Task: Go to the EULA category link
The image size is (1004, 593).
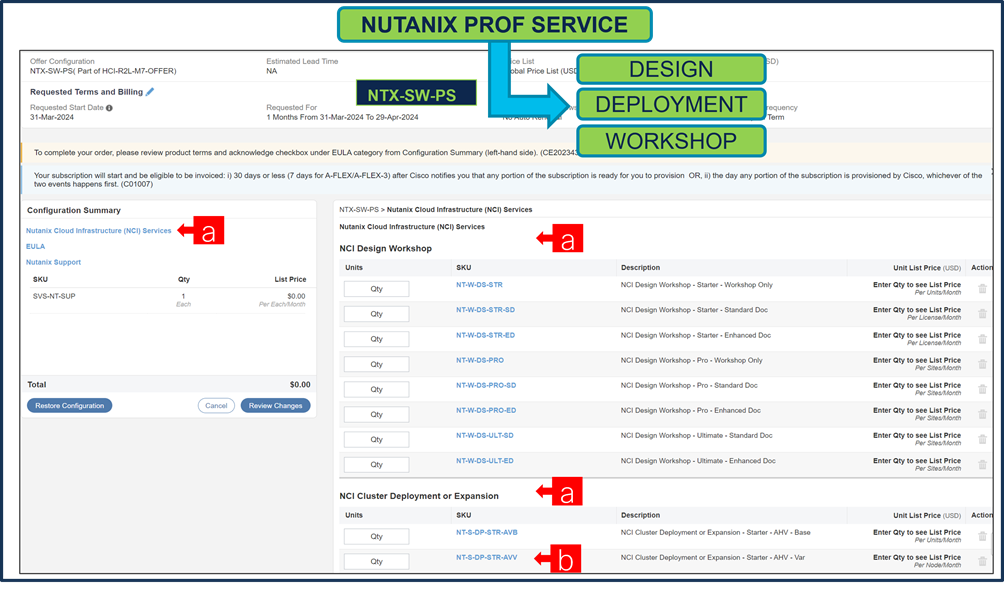Action: click(35, 246)
